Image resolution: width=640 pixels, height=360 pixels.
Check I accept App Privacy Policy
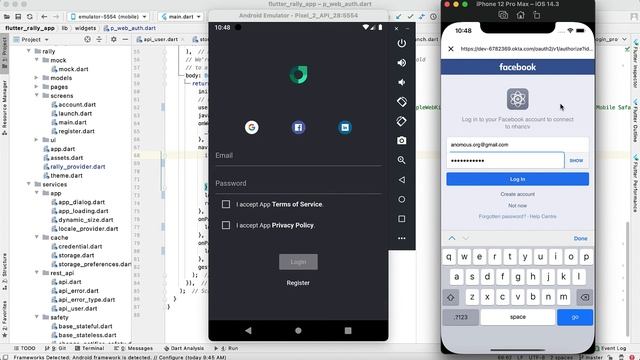click(226, 225)
